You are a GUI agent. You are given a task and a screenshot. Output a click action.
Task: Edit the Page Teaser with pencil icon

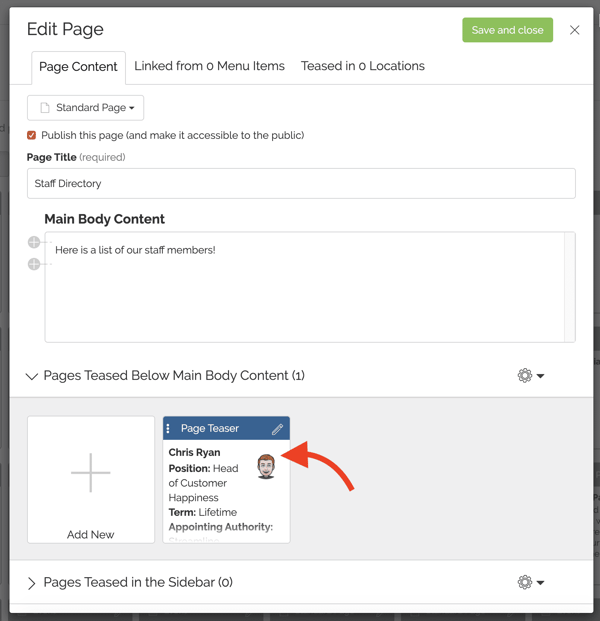[277, 429]
